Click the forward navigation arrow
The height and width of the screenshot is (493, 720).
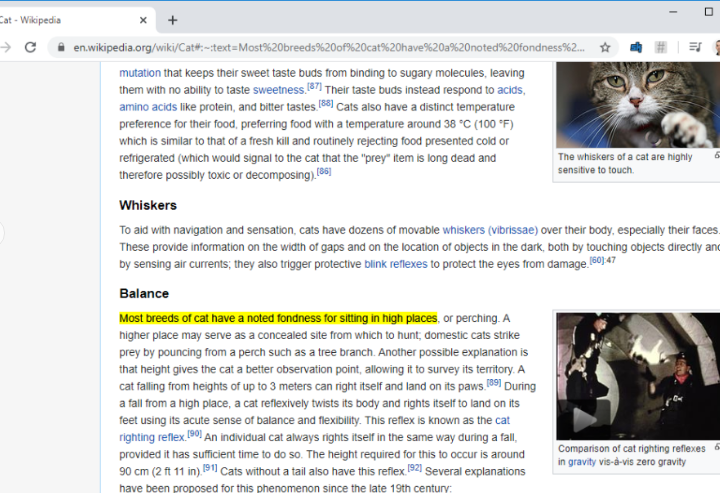(5, 47)
